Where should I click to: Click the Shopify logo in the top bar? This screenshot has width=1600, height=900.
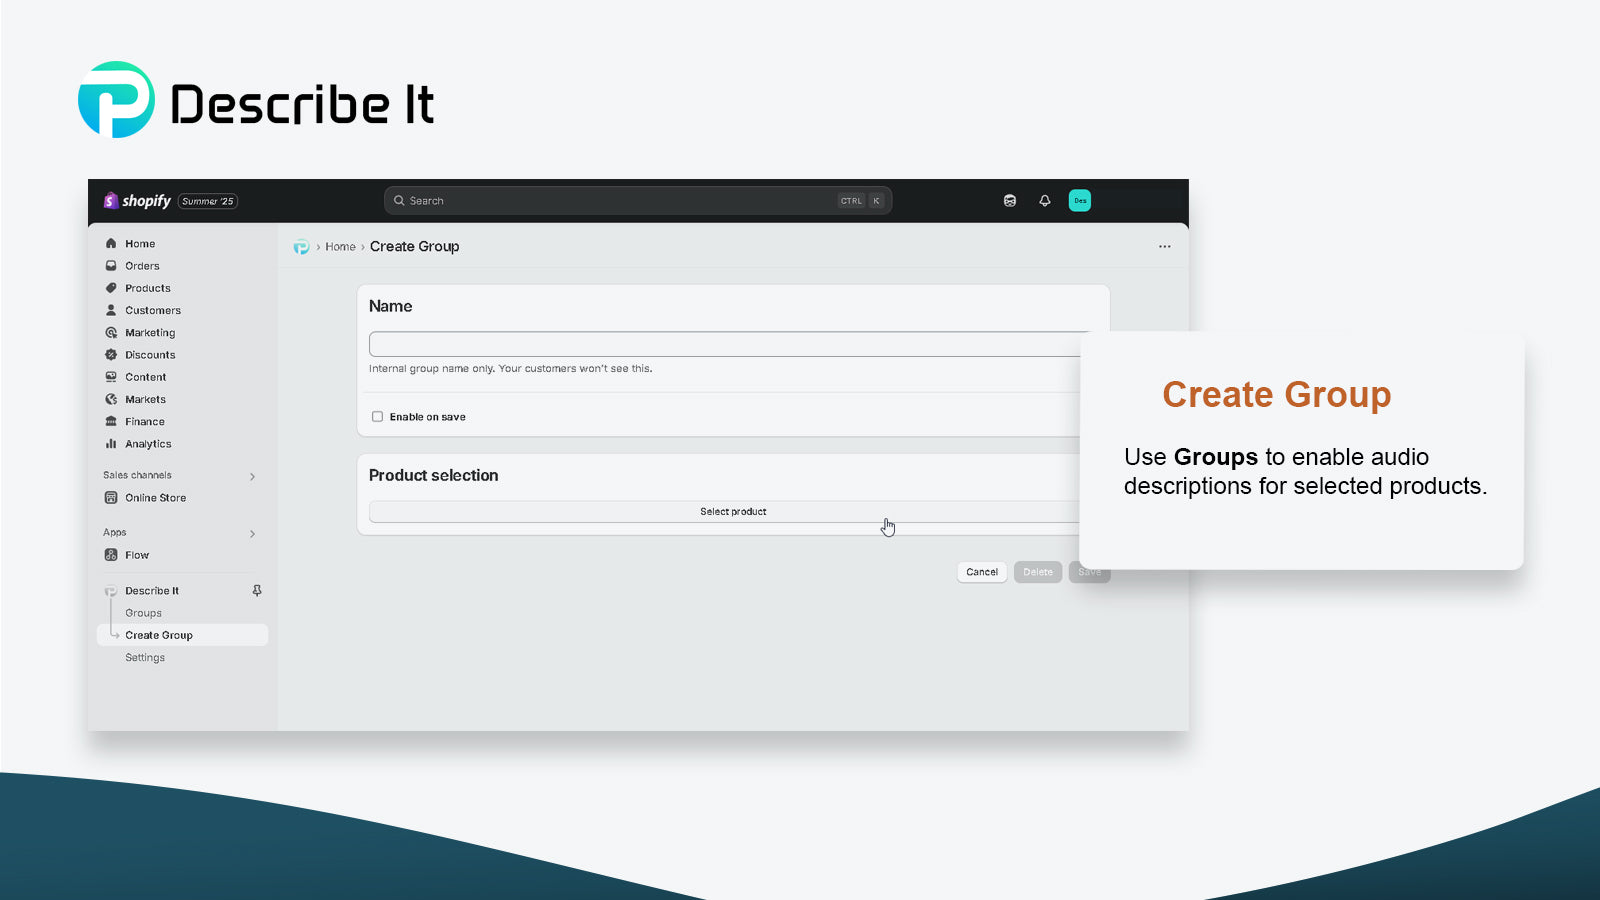point(138,201)
